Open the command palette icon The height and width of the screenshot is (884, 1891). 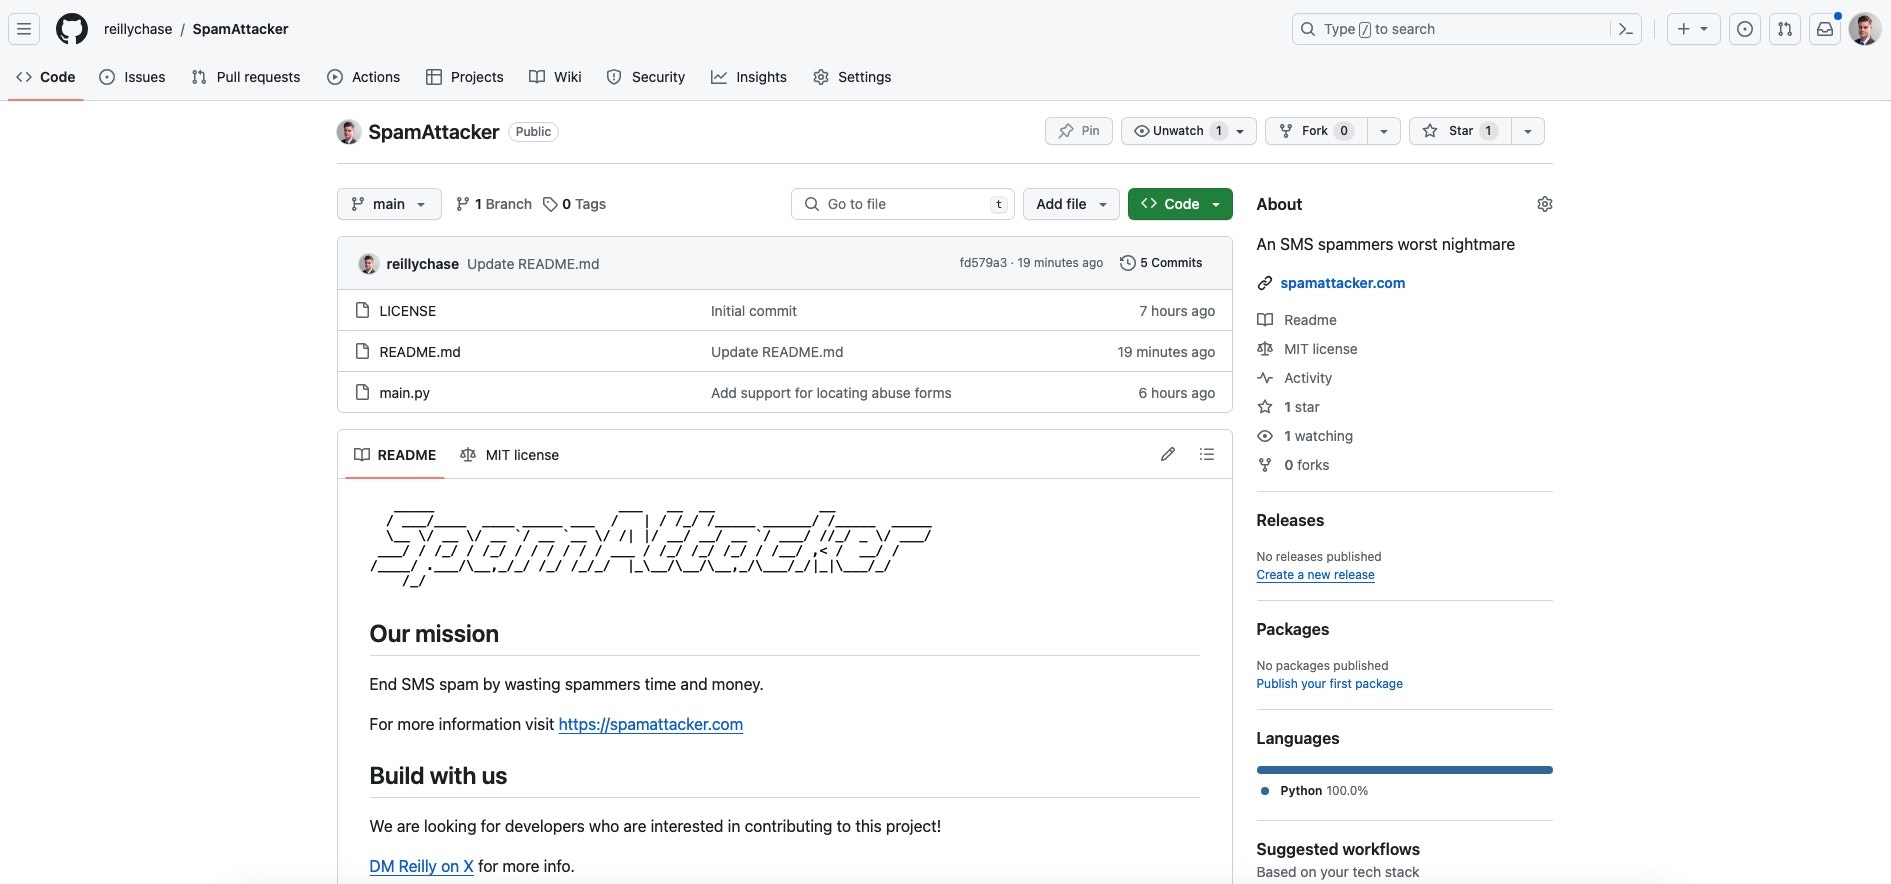click(x=1626, y=29)
